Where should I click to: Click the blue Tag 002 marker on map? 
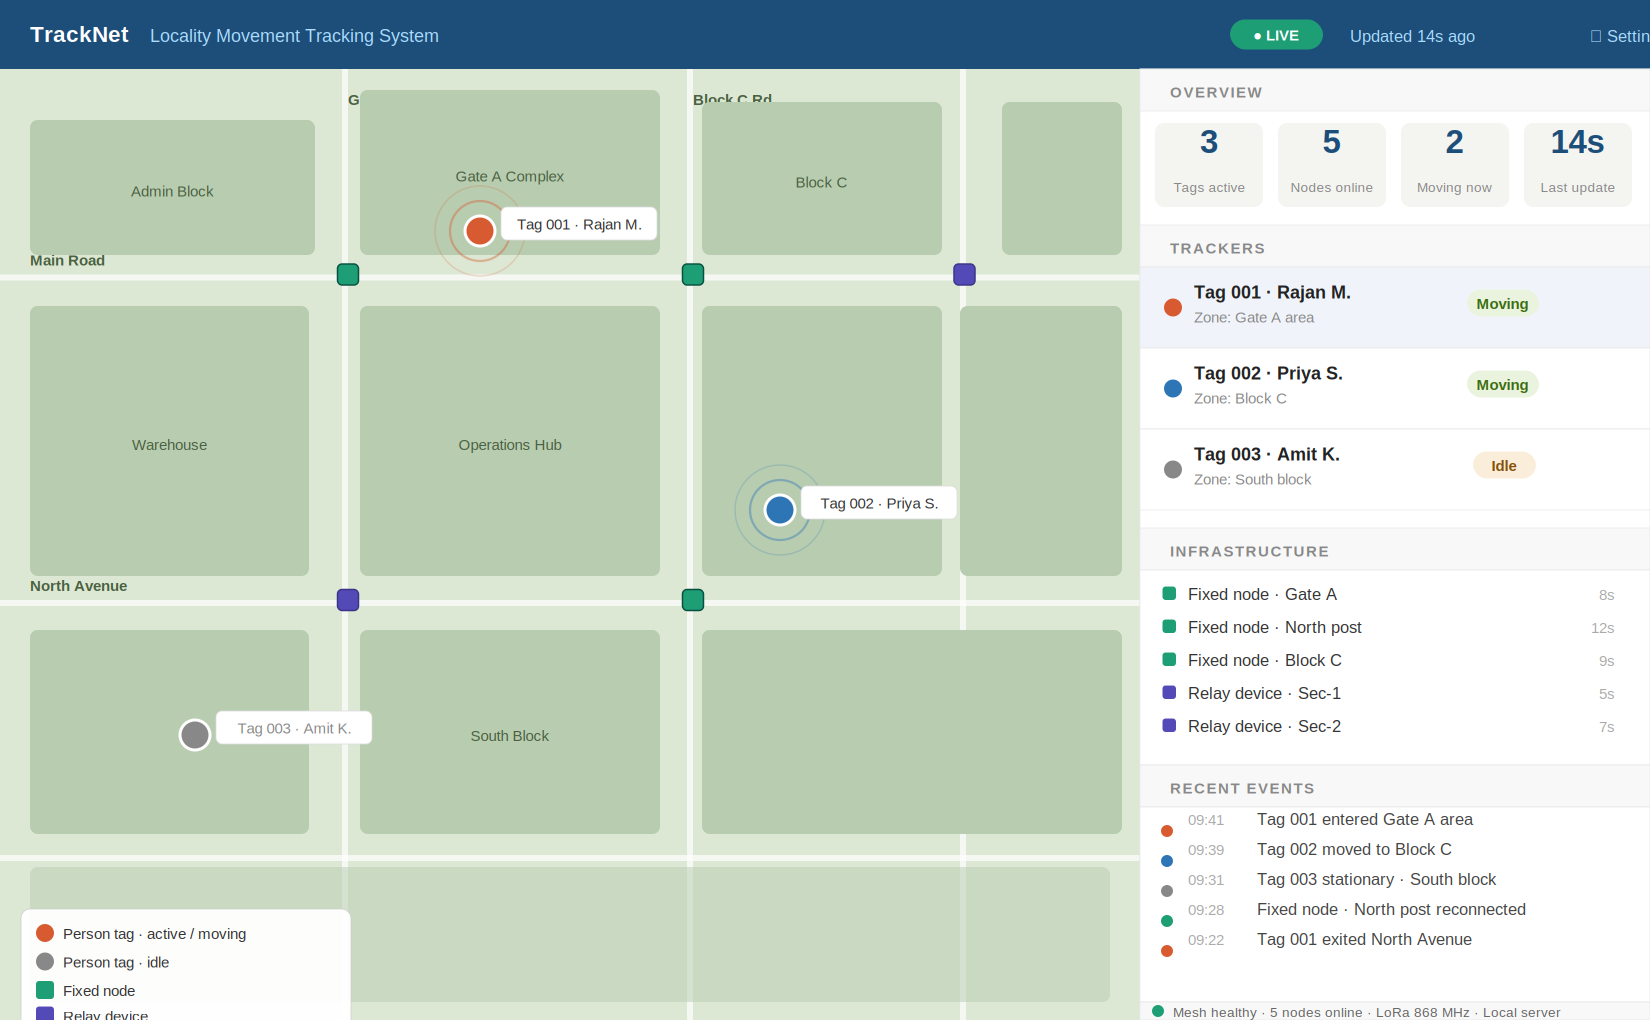click(780, 510)
